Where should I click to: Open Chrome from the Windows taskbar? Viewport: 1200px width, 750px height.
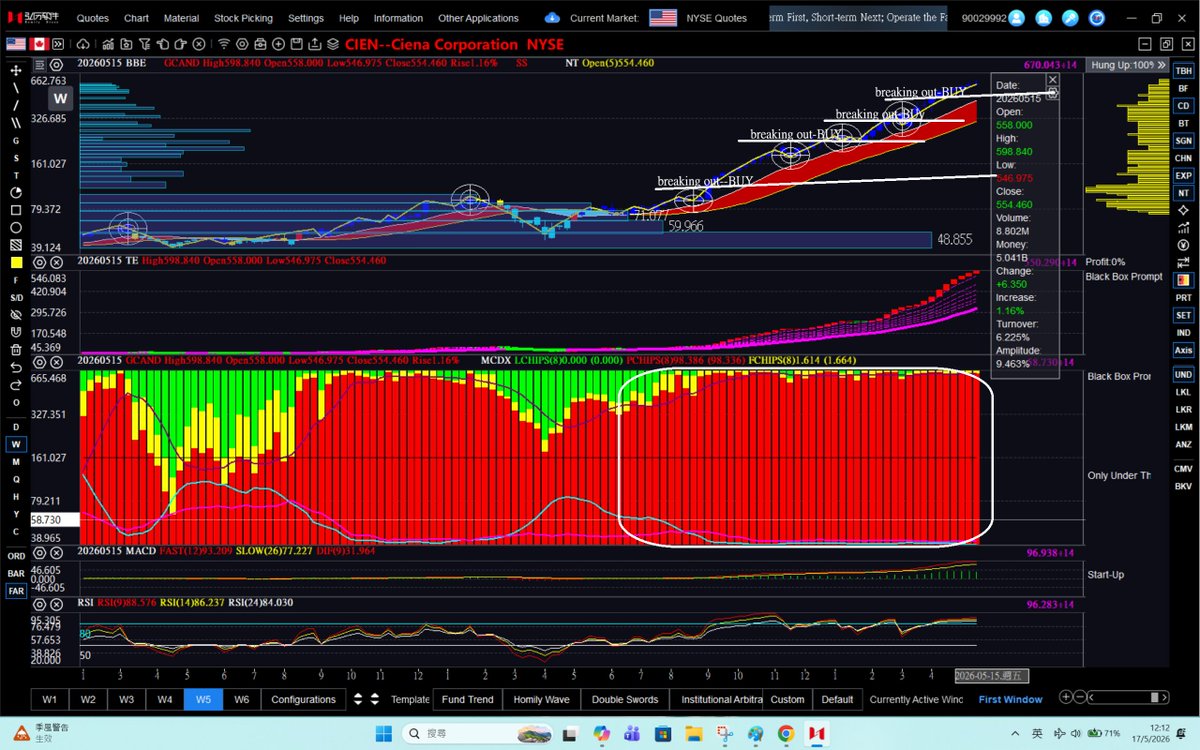click(785, 733)
